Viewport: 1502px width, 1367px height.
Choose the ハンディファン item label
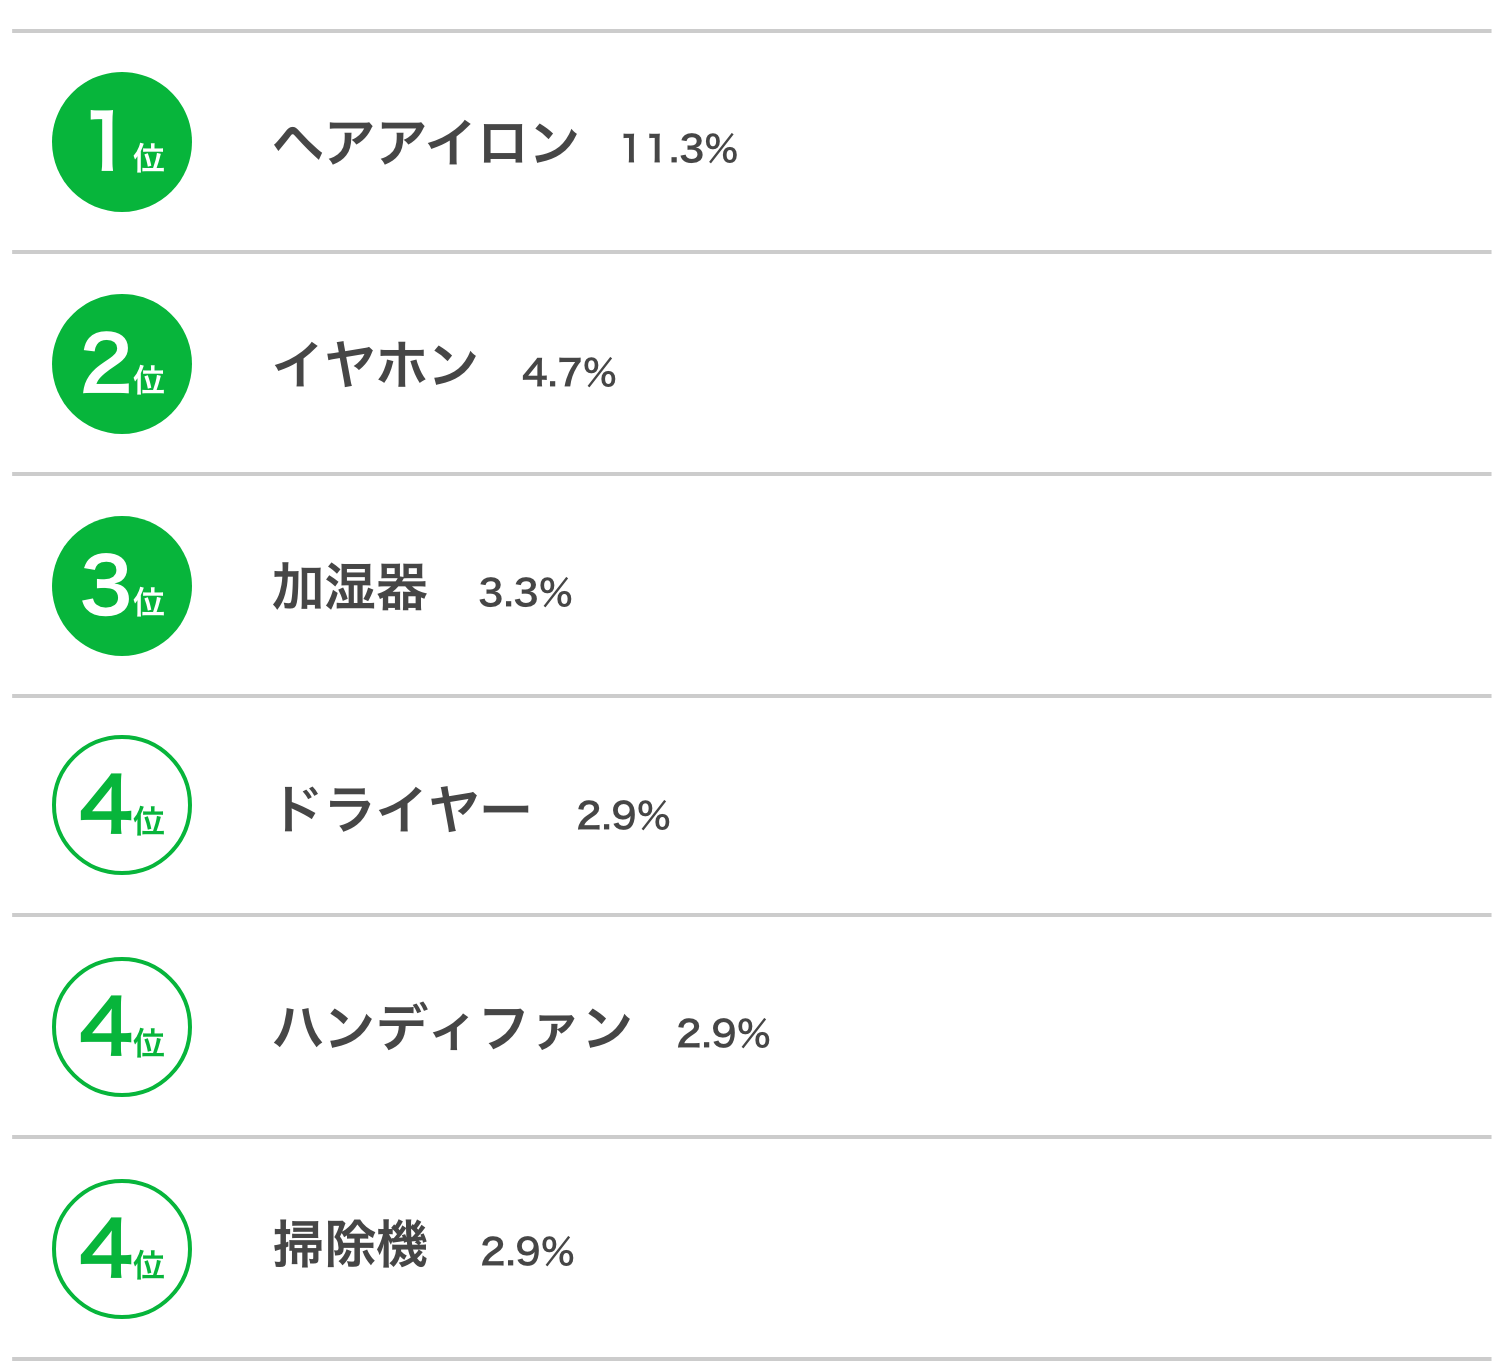tap(452, 1028)
